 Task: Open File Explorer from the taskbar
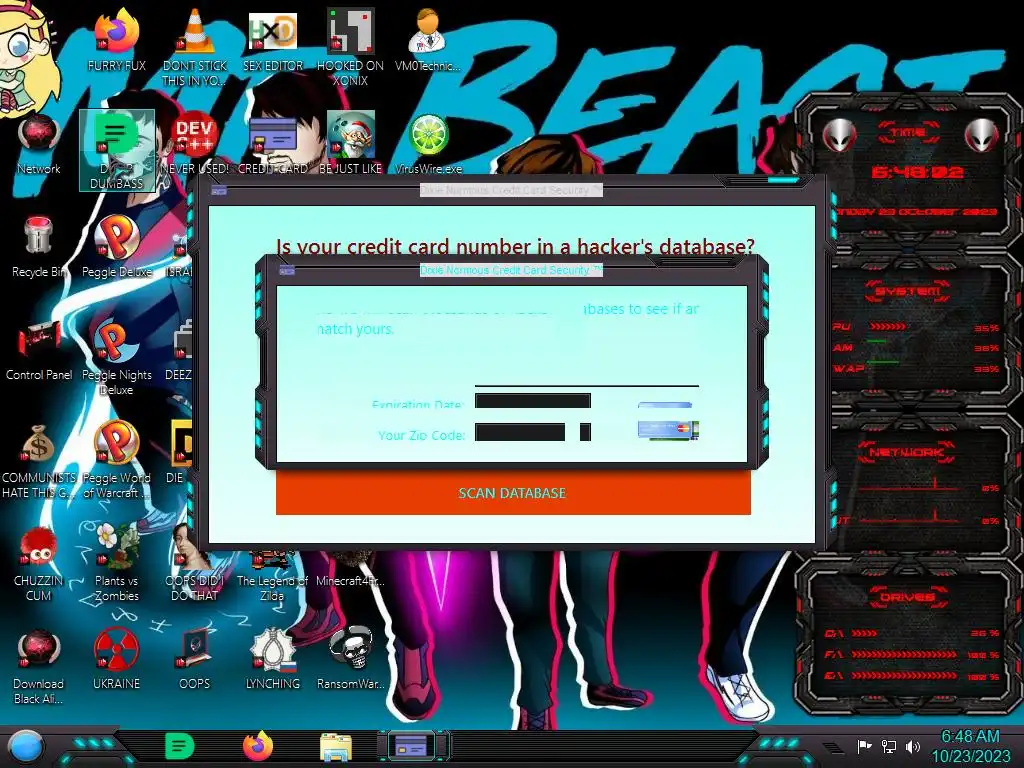(336, 747)
